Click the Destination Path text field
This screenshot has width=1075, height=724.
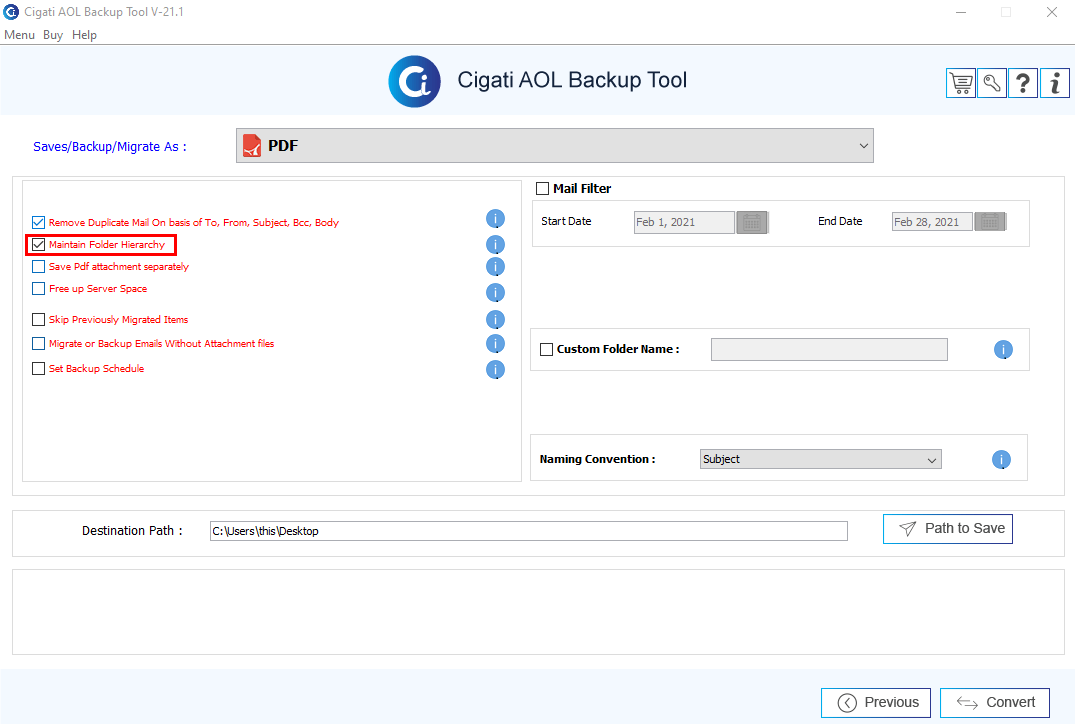tap(529, 531)
